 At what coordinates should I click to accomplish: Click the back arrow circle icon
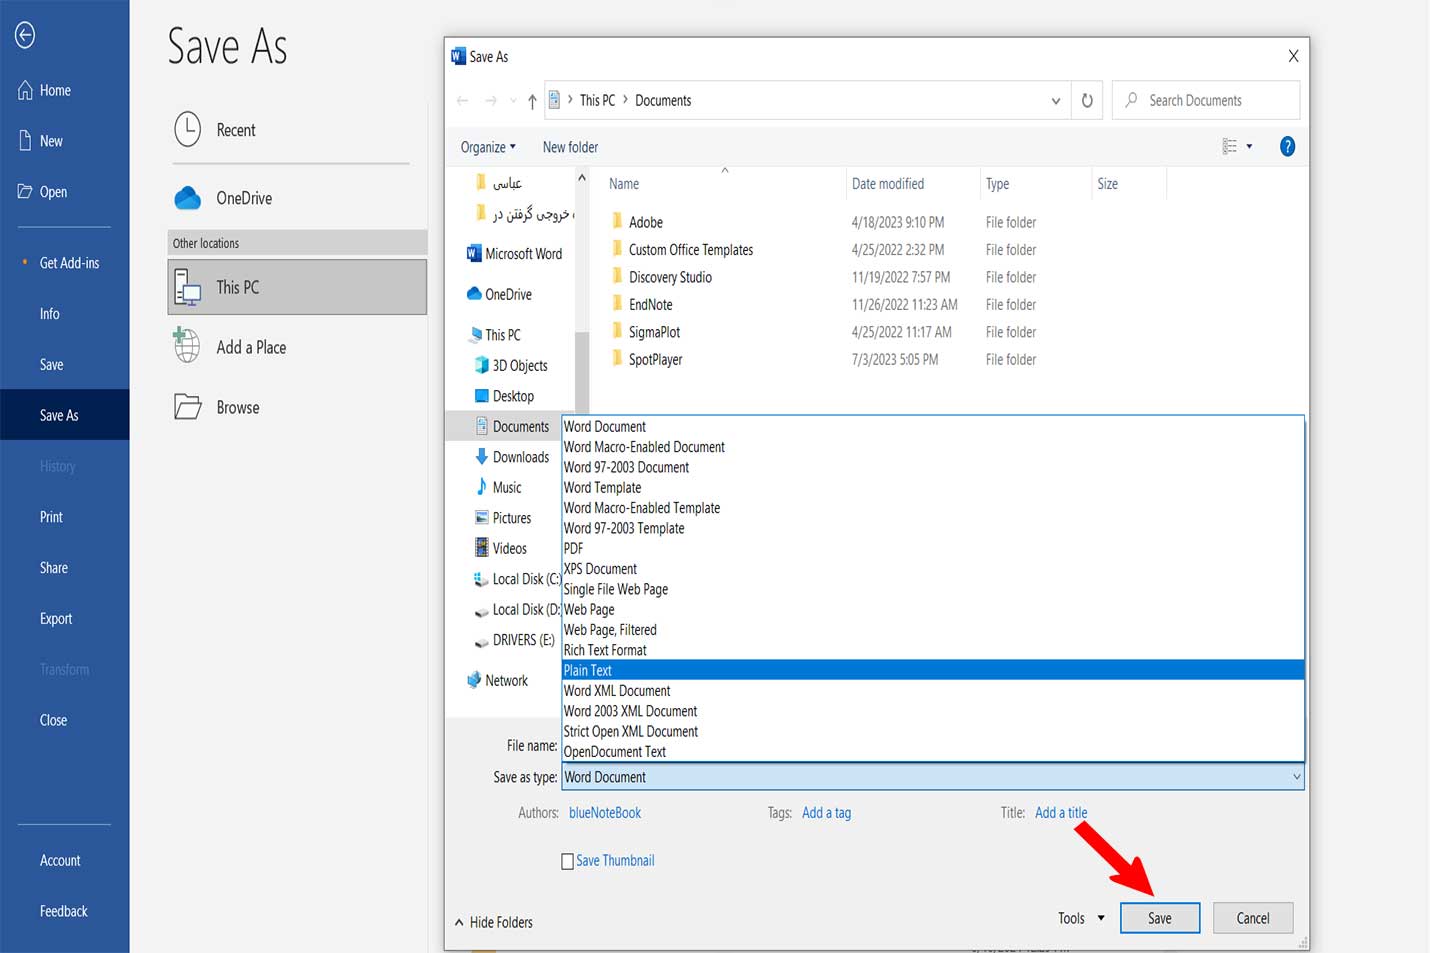coord(25,35)
